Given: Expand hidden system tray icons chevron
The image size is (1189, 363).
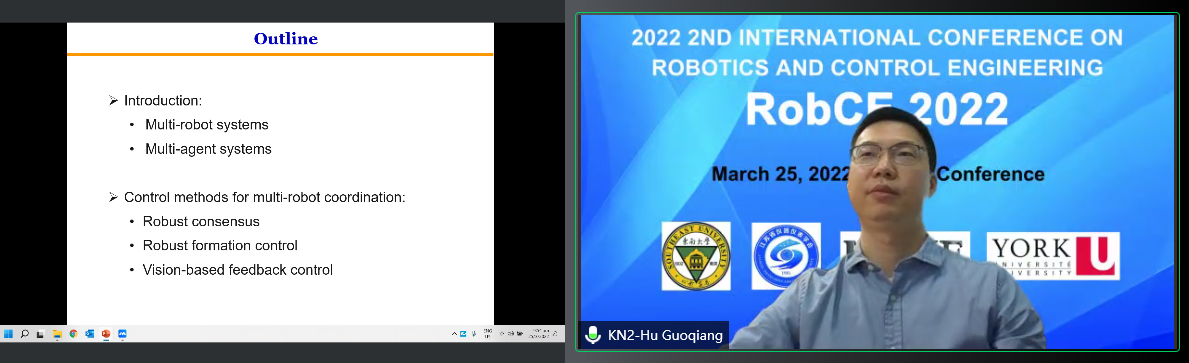Looking at the screenshot, I should coord(454,333).
